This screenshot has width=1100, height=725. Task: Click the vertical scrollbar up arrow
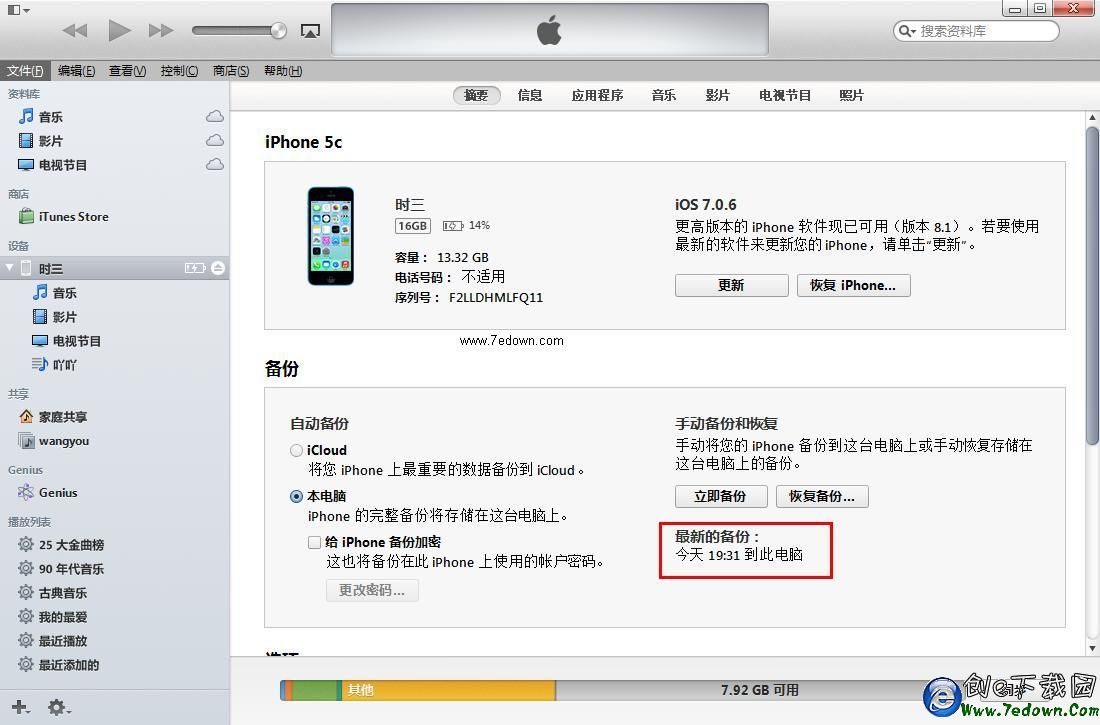[x=1092, y=117]
